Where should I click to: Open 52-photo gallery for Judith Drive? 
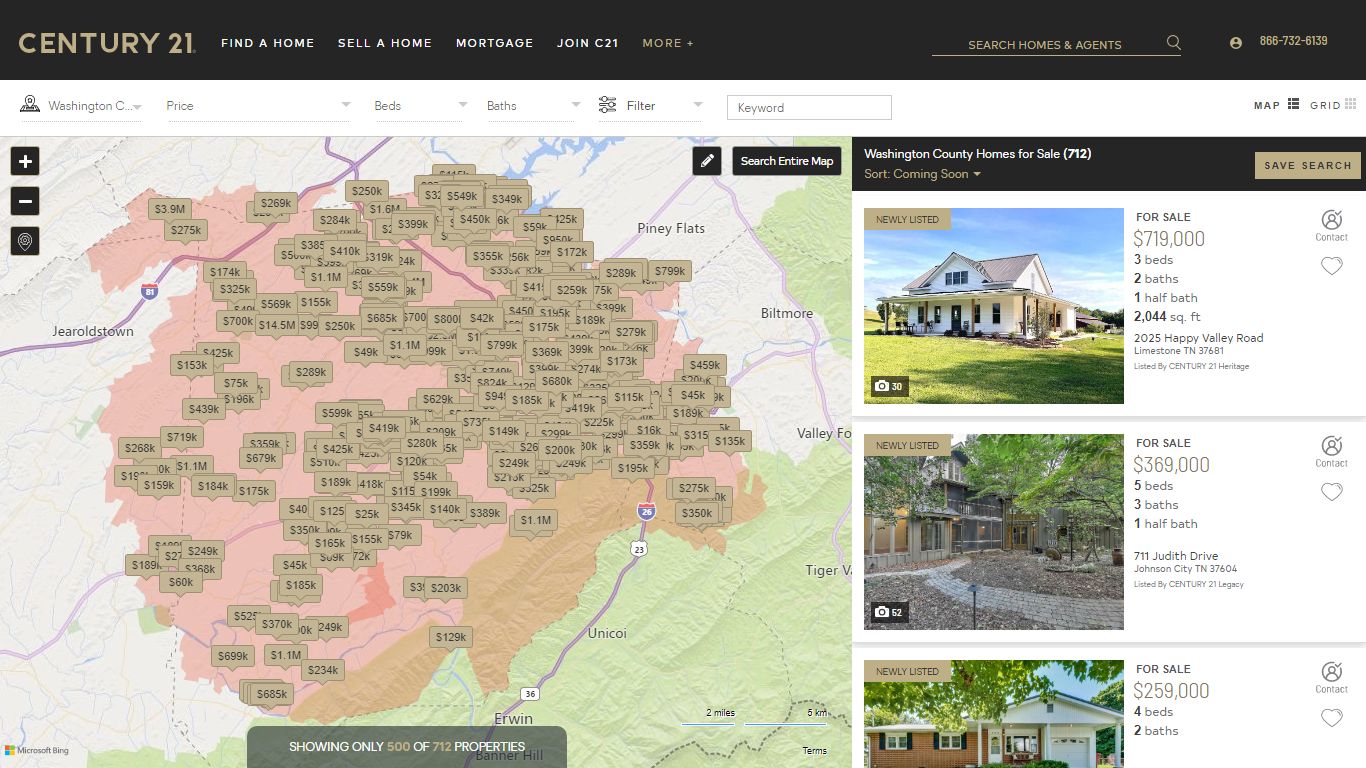click(888, 612)
